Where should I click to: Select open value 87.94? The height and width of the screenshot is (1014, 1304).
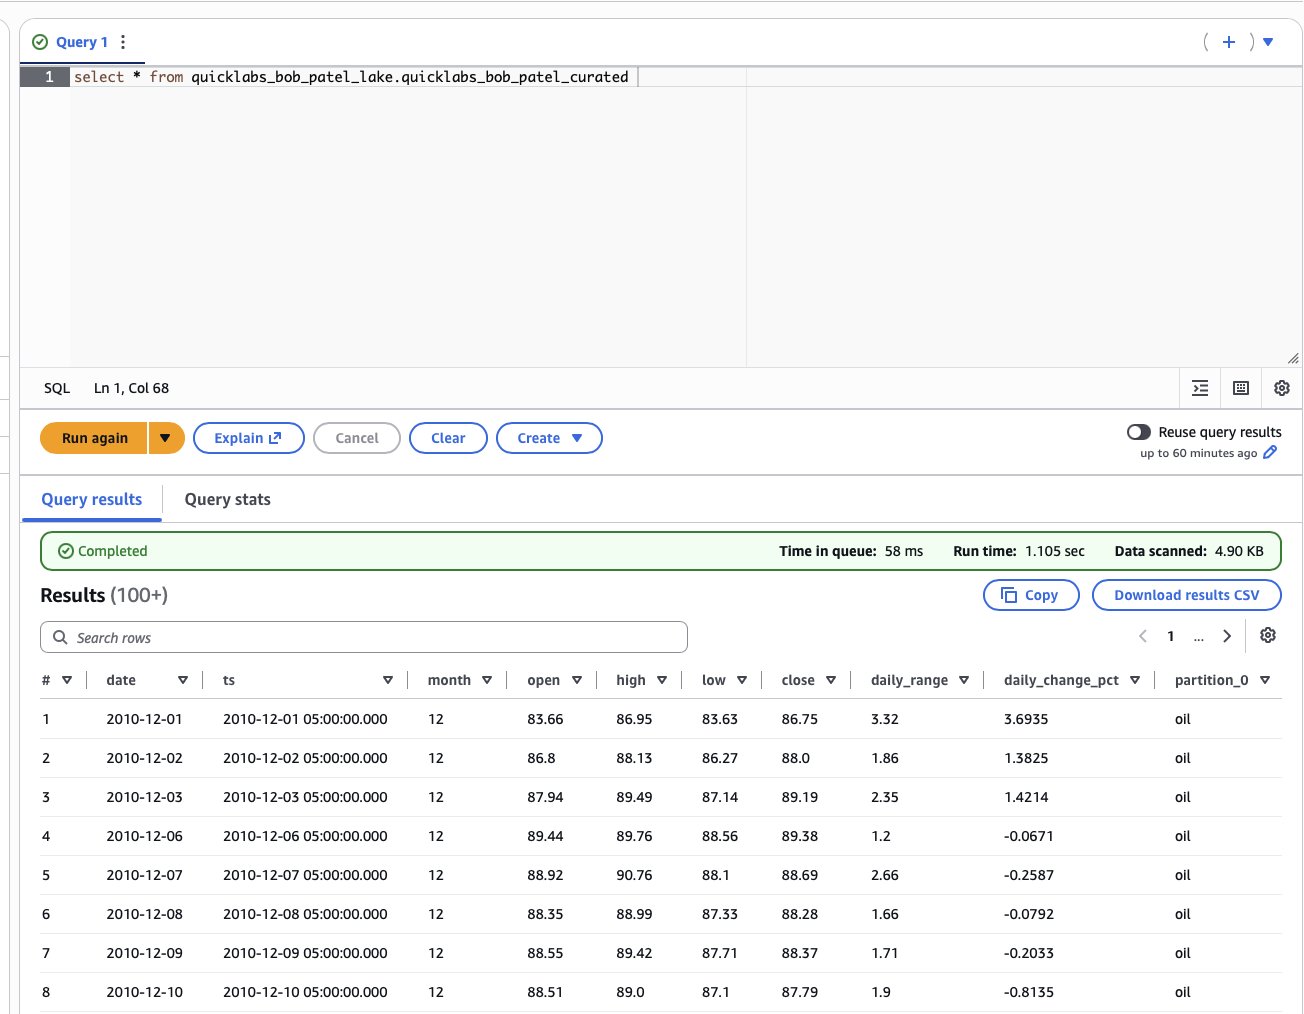pyautogui.click(x=545, y=797)
